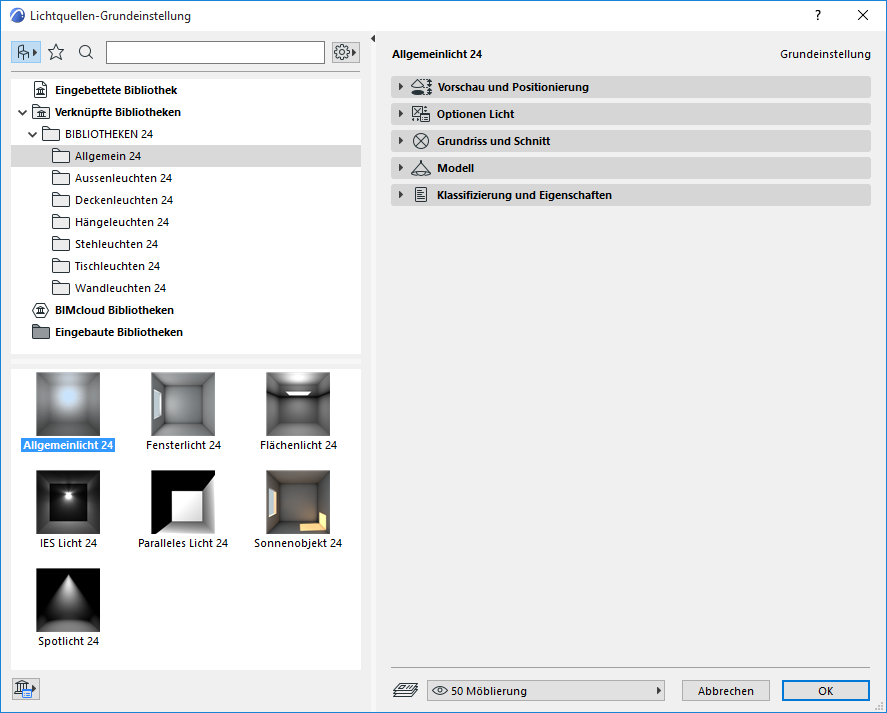Image resolution: width=887 pixels, height=713 pixels.
Task: Select Fensterlicht 24 thumbnail
Action: click(183, 404)
